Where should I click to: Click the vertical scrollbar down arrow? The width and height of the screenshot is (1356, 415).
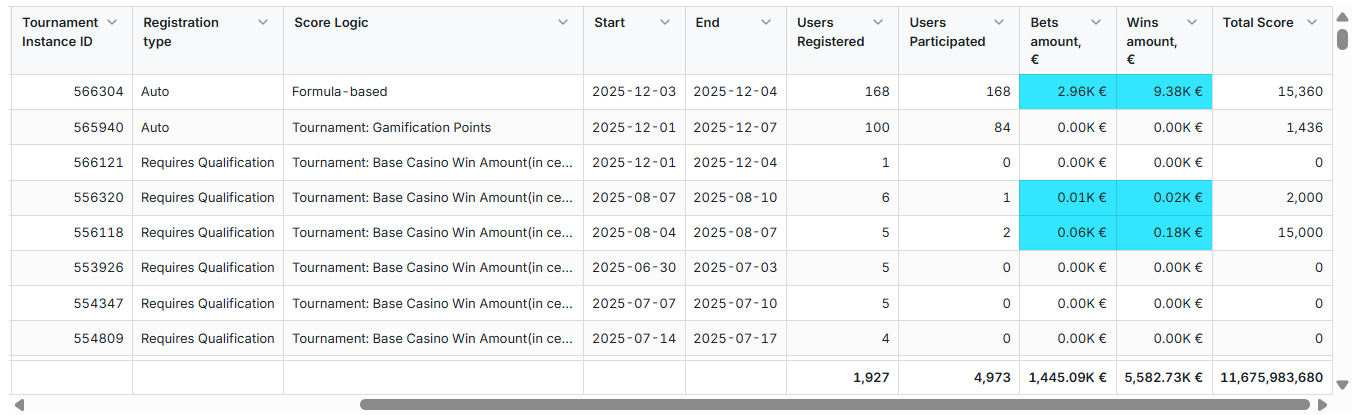1342,384
